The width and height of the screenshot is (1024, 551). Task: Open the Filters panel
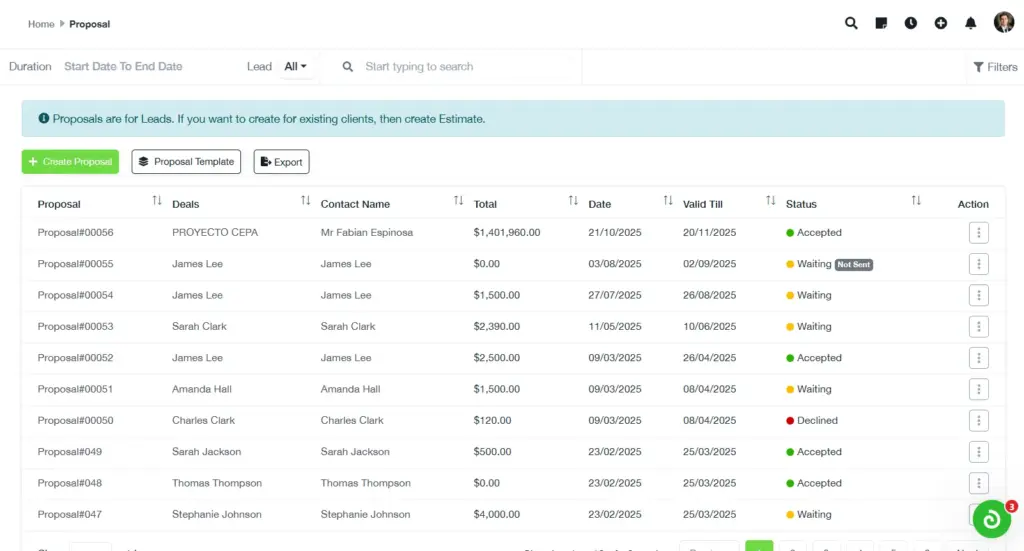[994, 67]
